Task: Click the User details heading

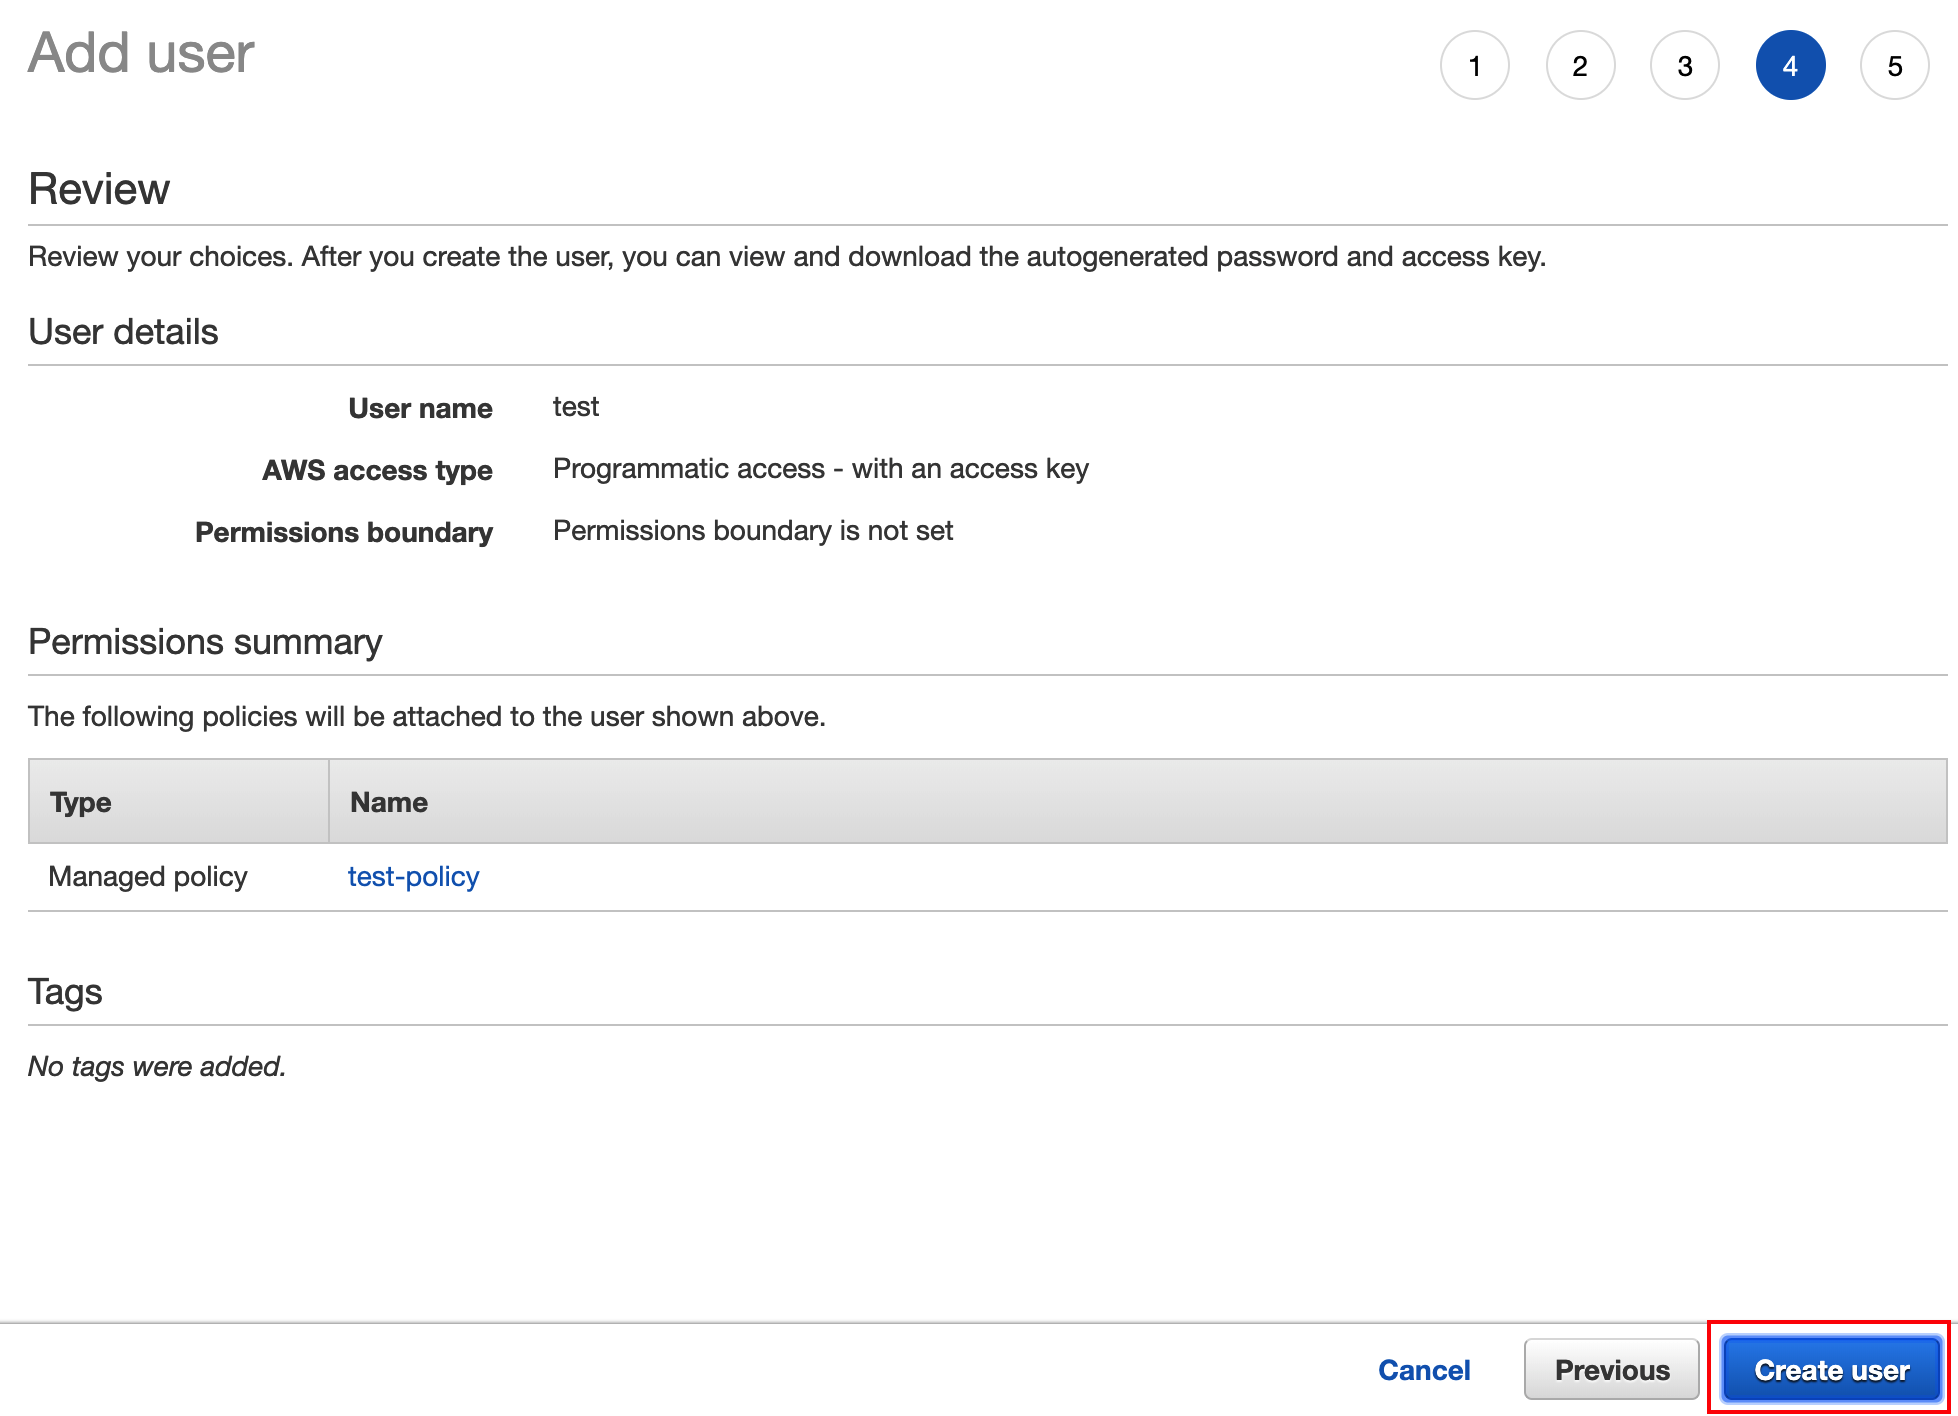Action: [123, 332]
